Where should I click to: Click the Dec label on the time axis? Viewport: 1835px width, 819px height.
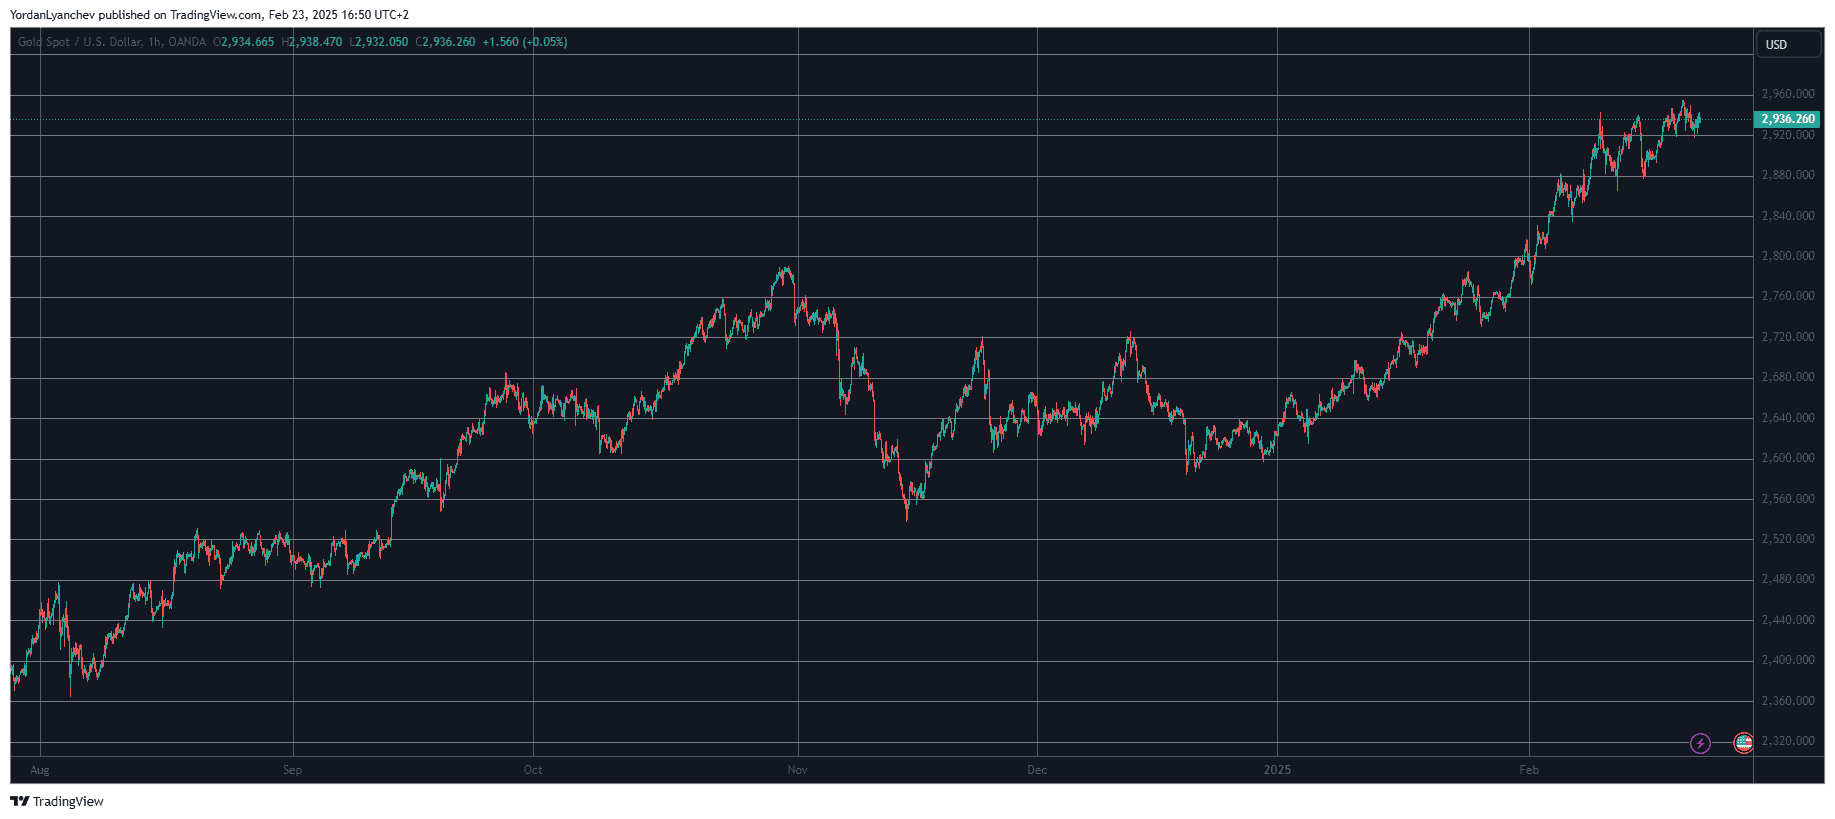pos(1037,770)
